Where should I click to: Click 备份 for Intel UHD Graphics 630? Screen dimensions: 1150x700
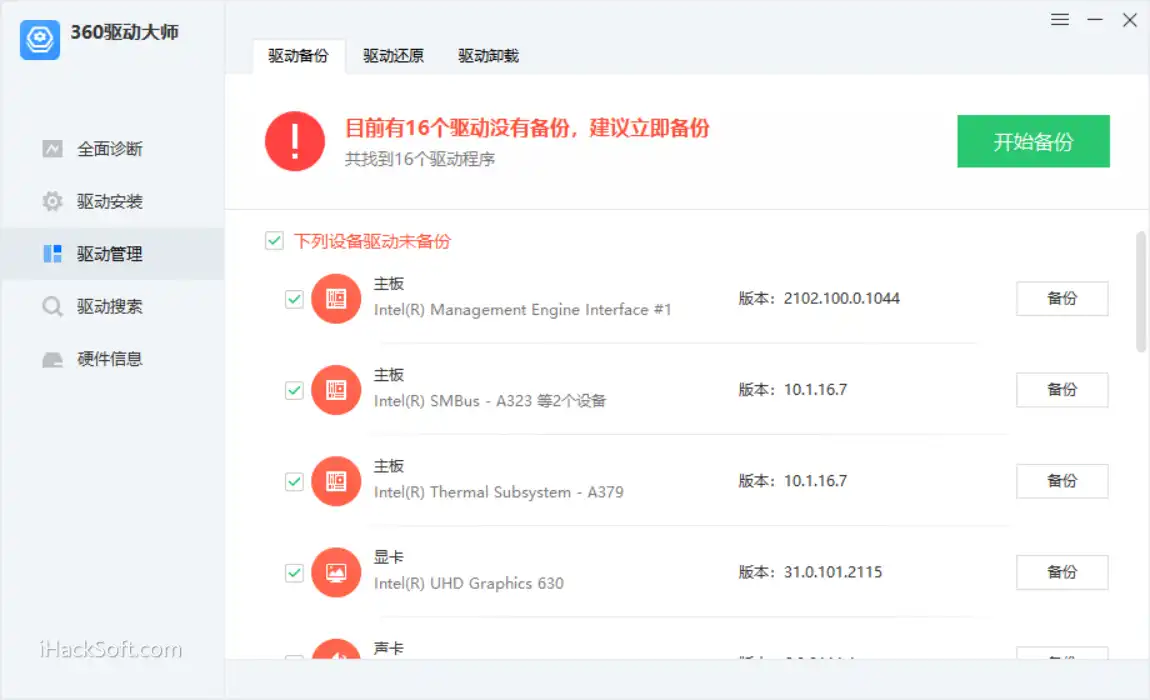coord(1062,572)
